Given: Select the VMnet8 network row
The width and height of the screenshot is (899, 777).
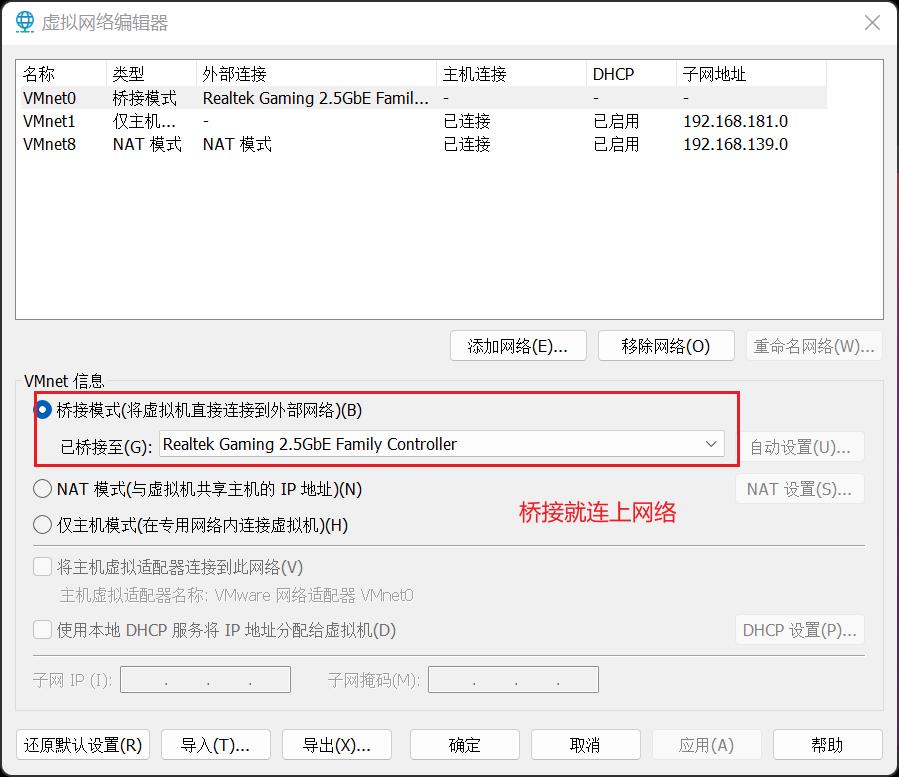Looking at the screenshot, I should (423, 144).
